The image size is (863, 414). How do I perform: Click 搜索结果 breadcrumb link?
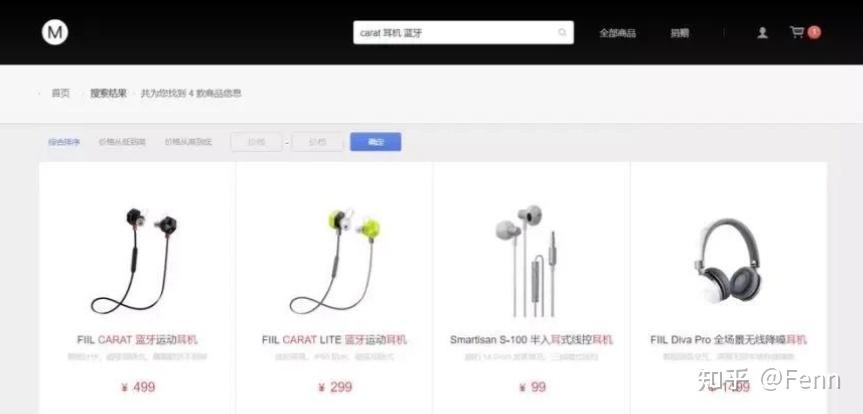(x=108, y=93)
